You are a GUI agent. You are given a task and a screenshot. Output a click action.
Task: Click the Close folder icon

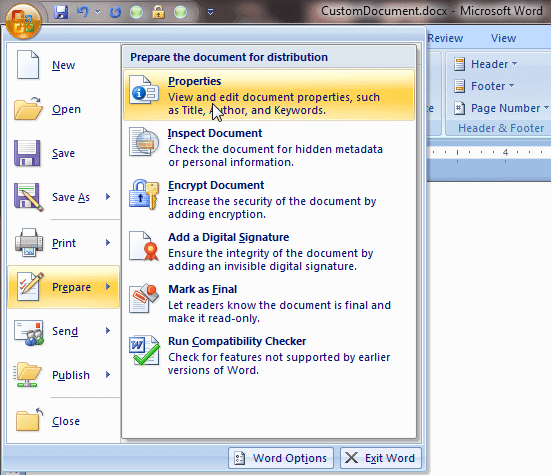29,419
